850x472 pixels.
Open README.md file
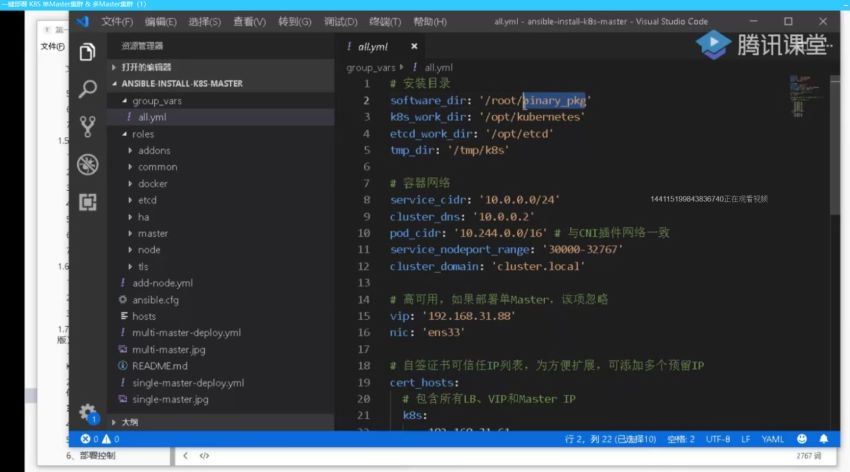(x=221, y=366)
